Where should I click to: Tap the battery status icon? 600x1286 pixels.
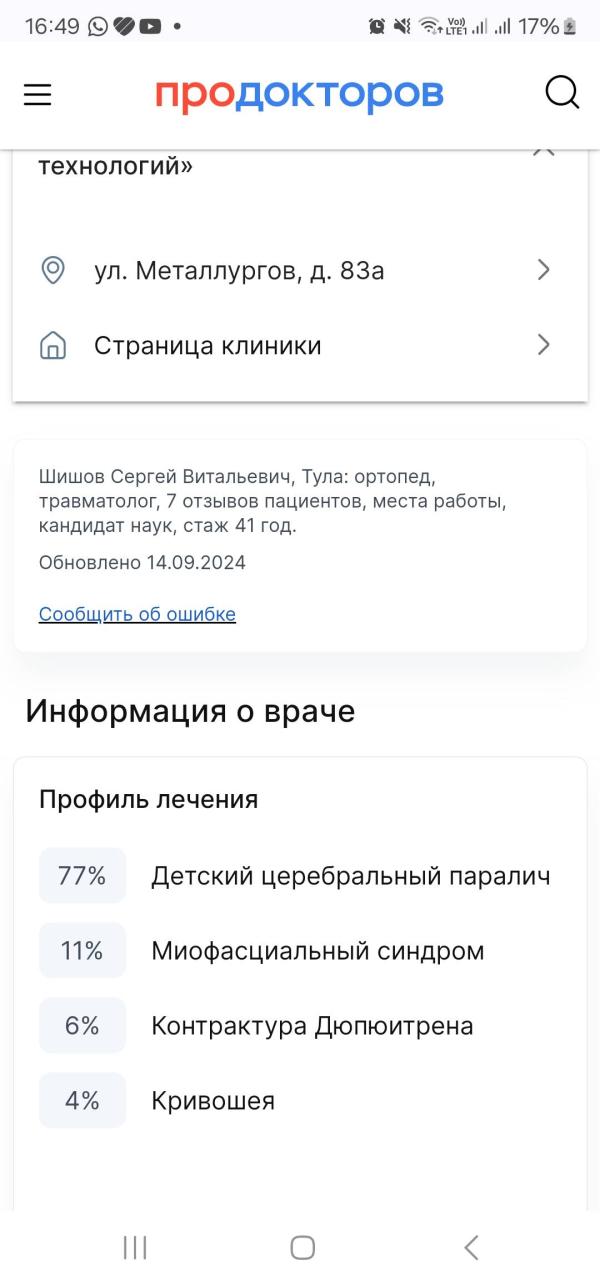click(570, 27)
